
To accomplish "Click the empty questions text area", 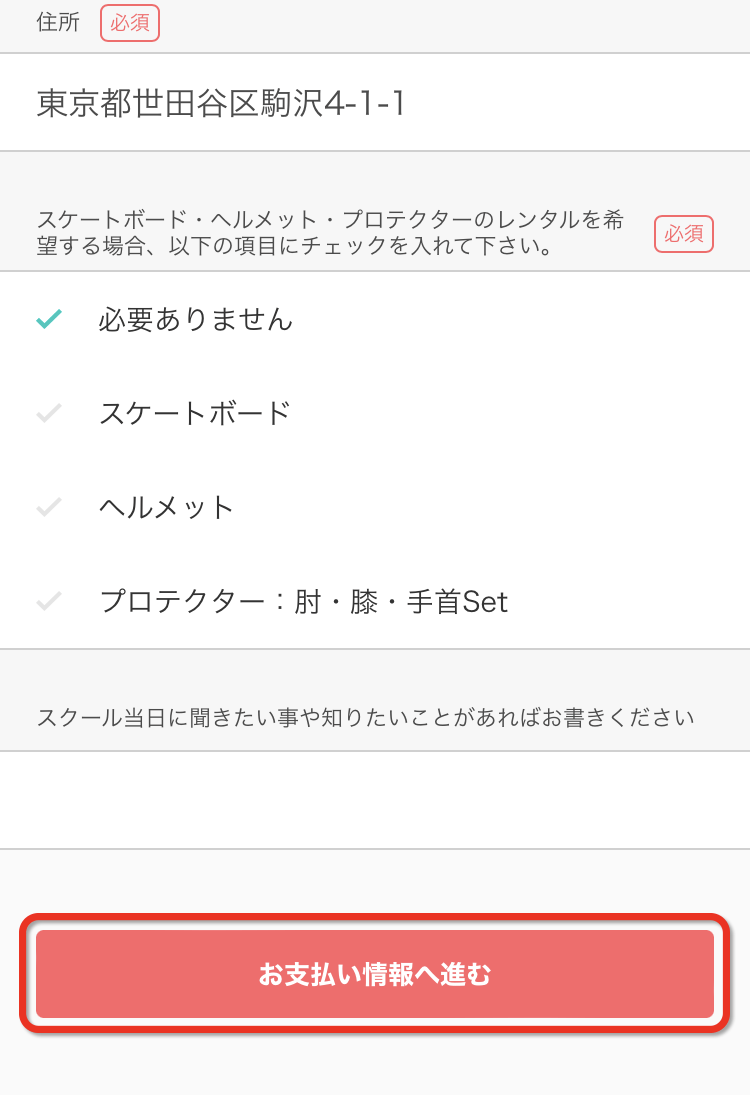I will tap(375, 800).
